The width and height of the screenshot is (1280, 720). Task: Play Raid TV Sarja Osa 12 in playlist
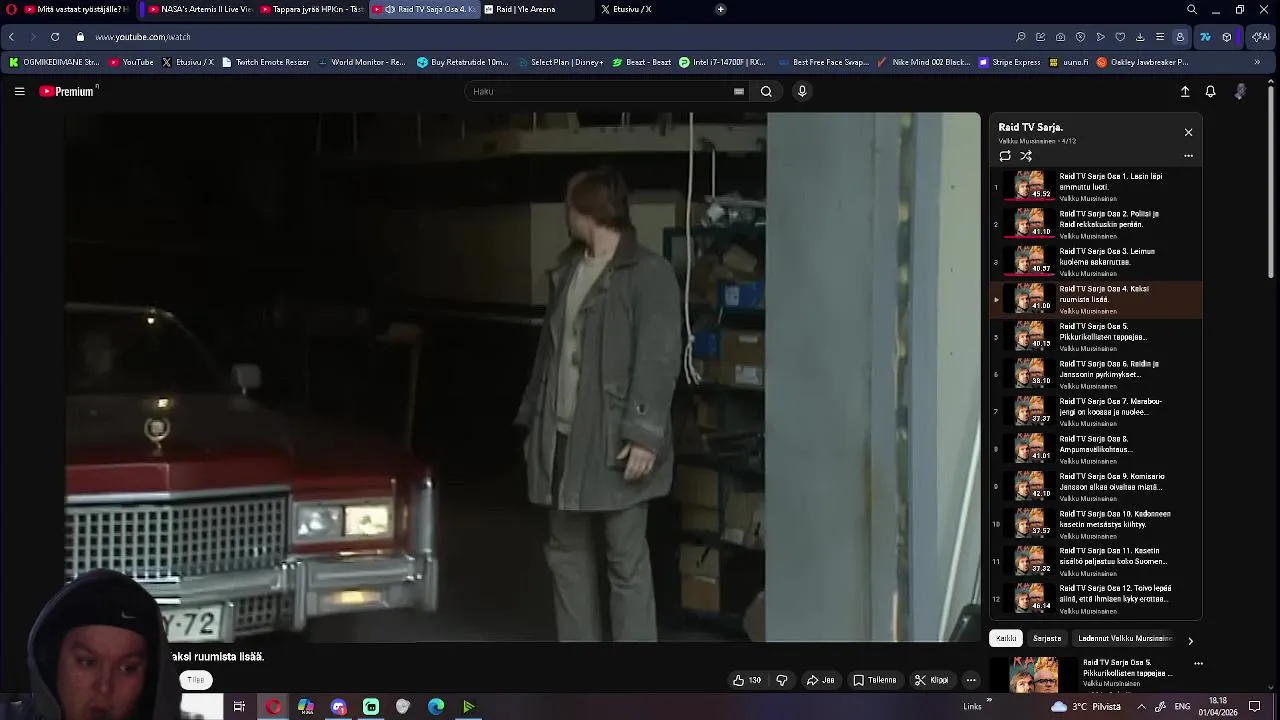click(1096, 599)
